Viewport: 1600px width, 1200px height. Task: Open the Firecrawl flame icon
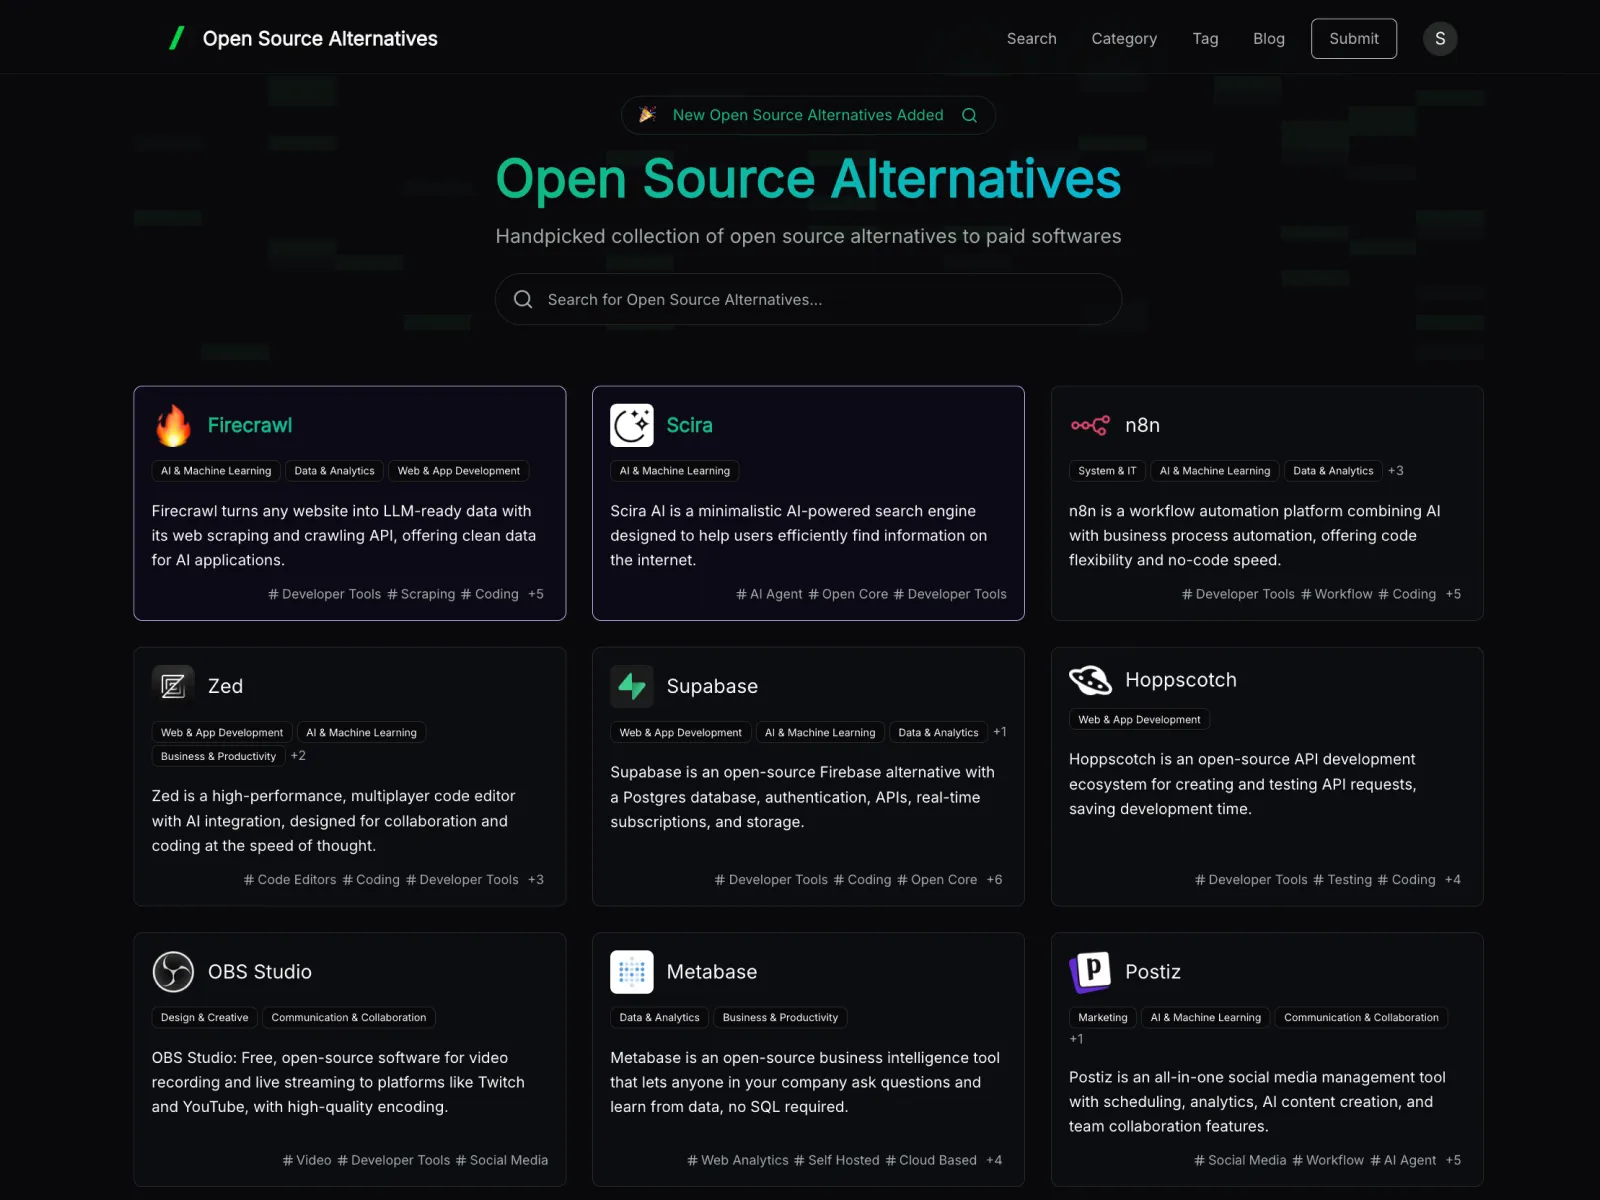[x=173, y=426]
